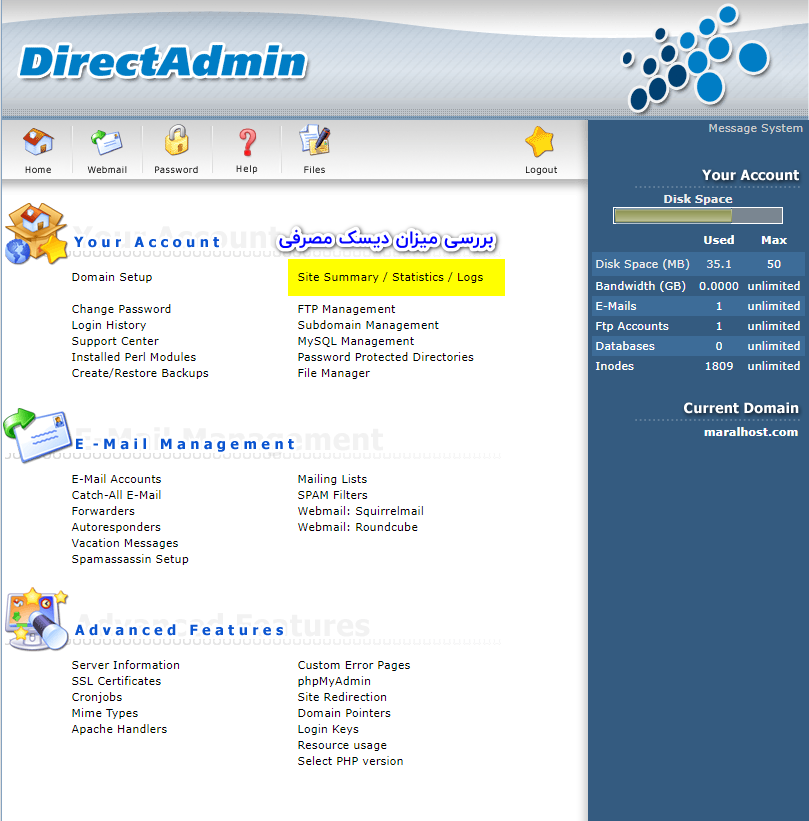Click the Logout label in toolbar
Image resolution: width=809 pixels, height=821 pixels.
click(x=541, y=170)
